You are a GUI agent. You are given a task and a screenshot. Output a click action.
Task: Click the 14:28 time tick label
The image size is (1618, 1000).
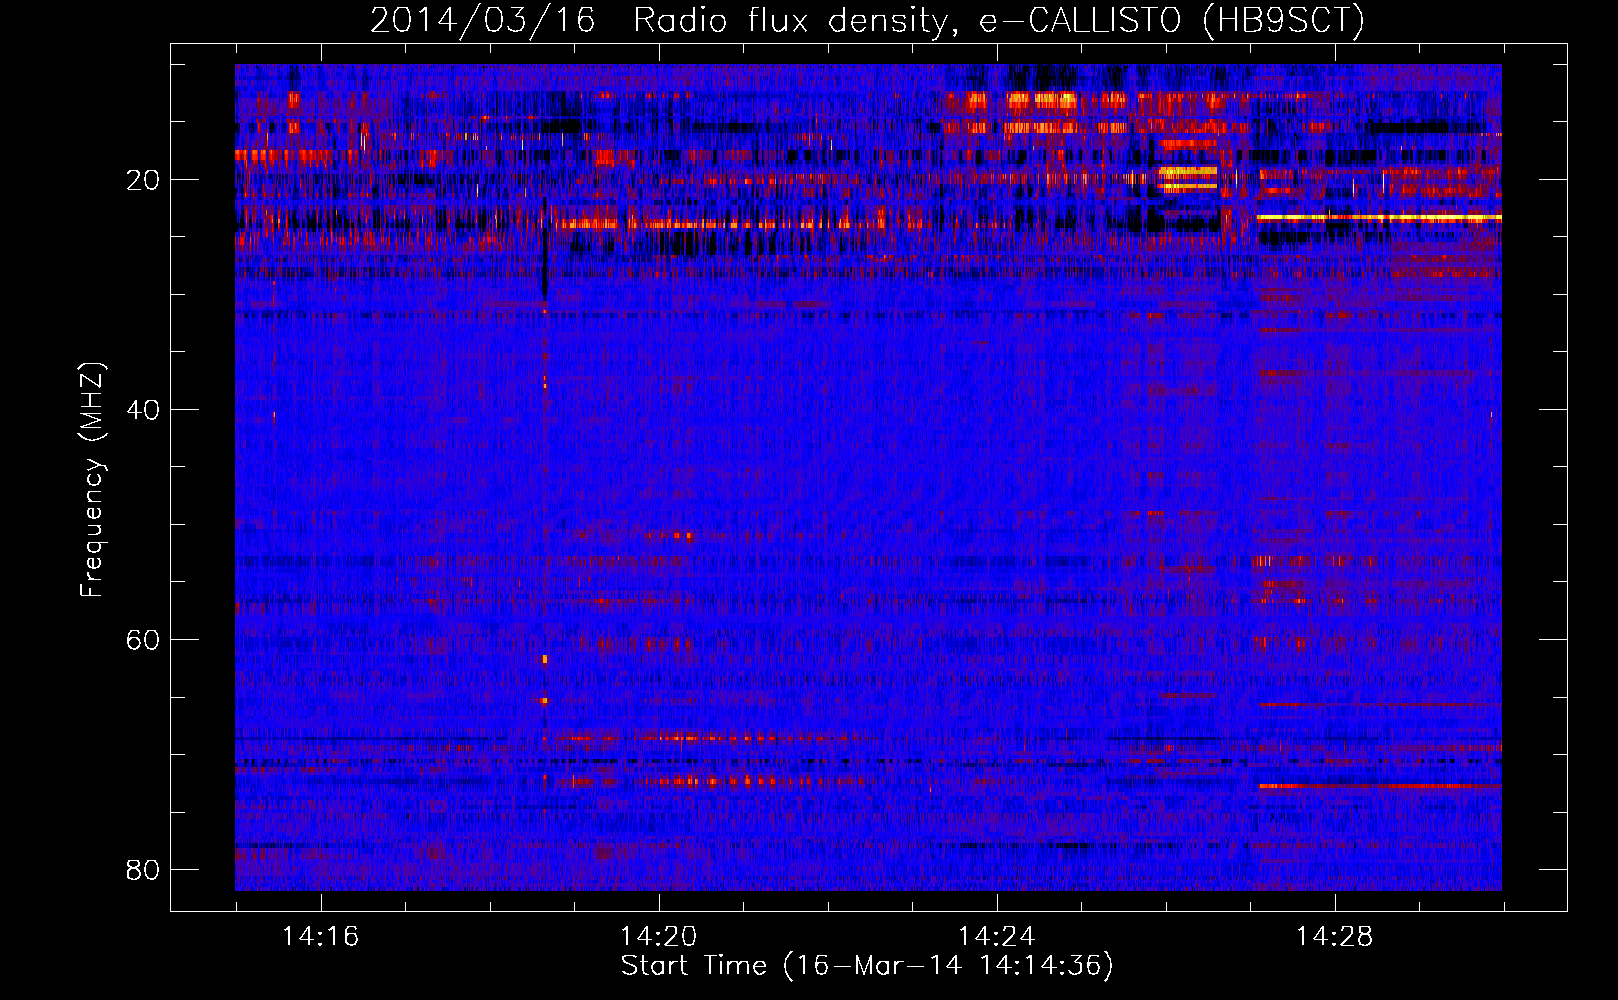point(1334,936)
